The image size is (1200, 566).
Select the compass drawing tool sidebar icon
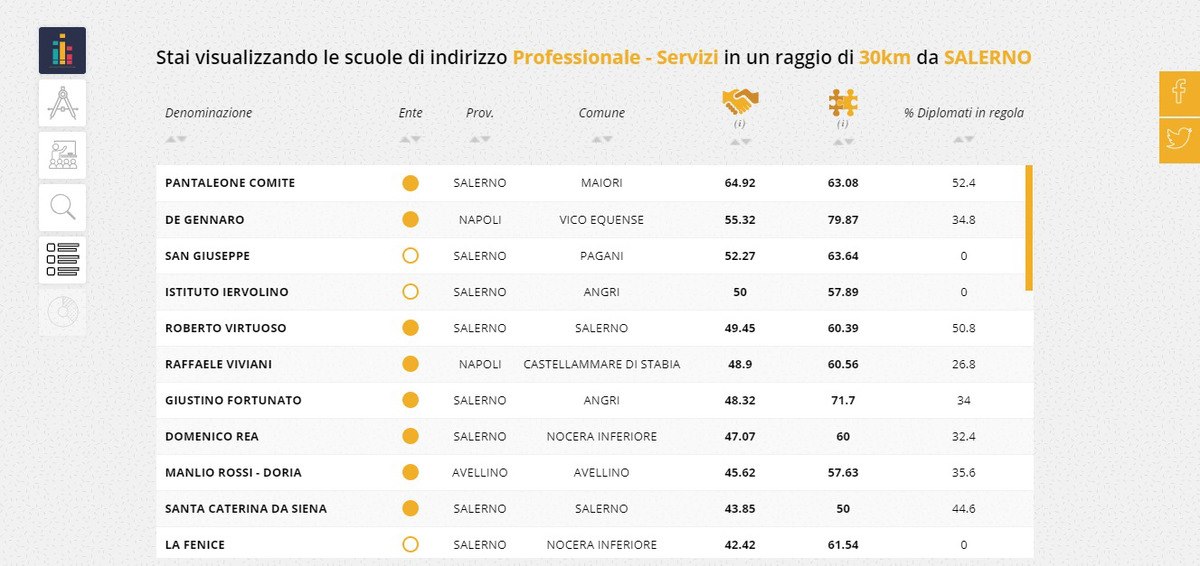pyautogui.click(x=62, y=103)
